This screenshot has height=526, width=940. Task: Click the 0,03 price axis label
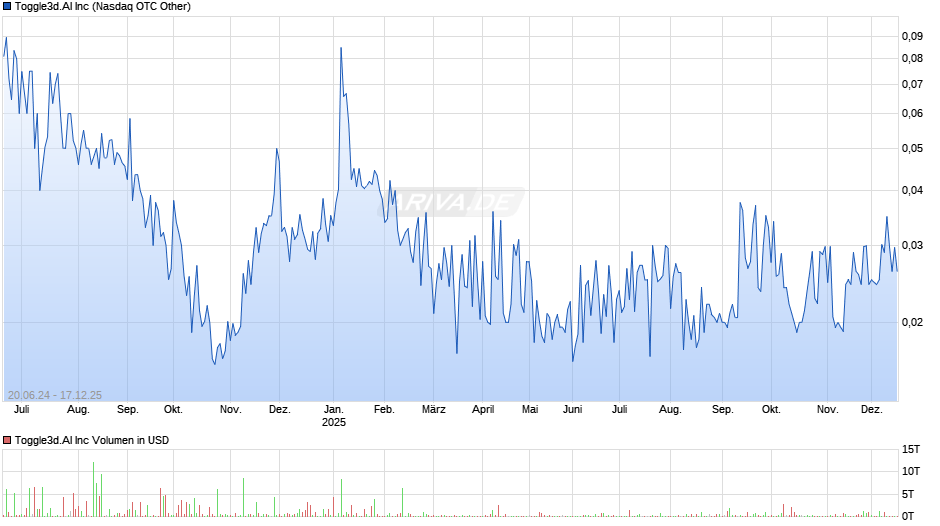tap(912, 245)
